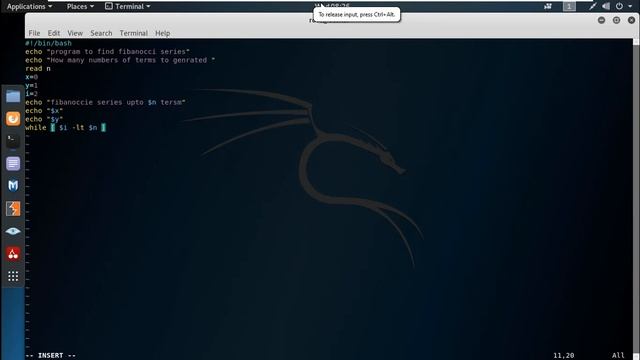The image size is (640, 360).
Task: Click the pen/stylus icon in system tray
Action: click(593, 7)
